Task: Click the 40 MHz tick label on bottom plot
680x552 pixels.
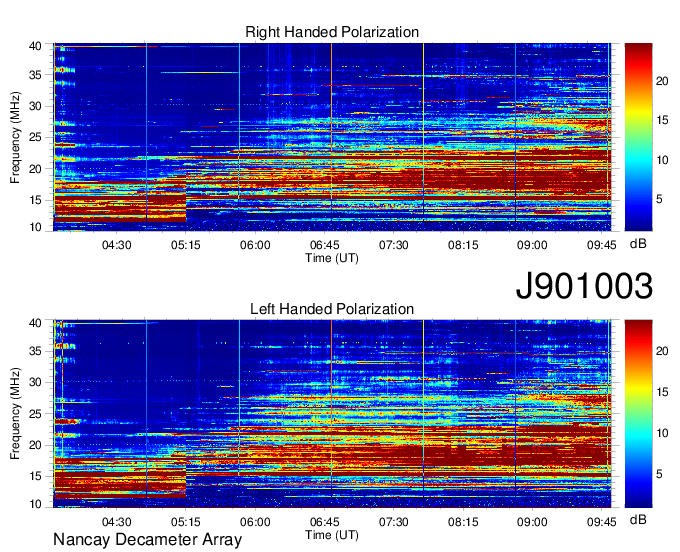Action: tap(35, 323)
